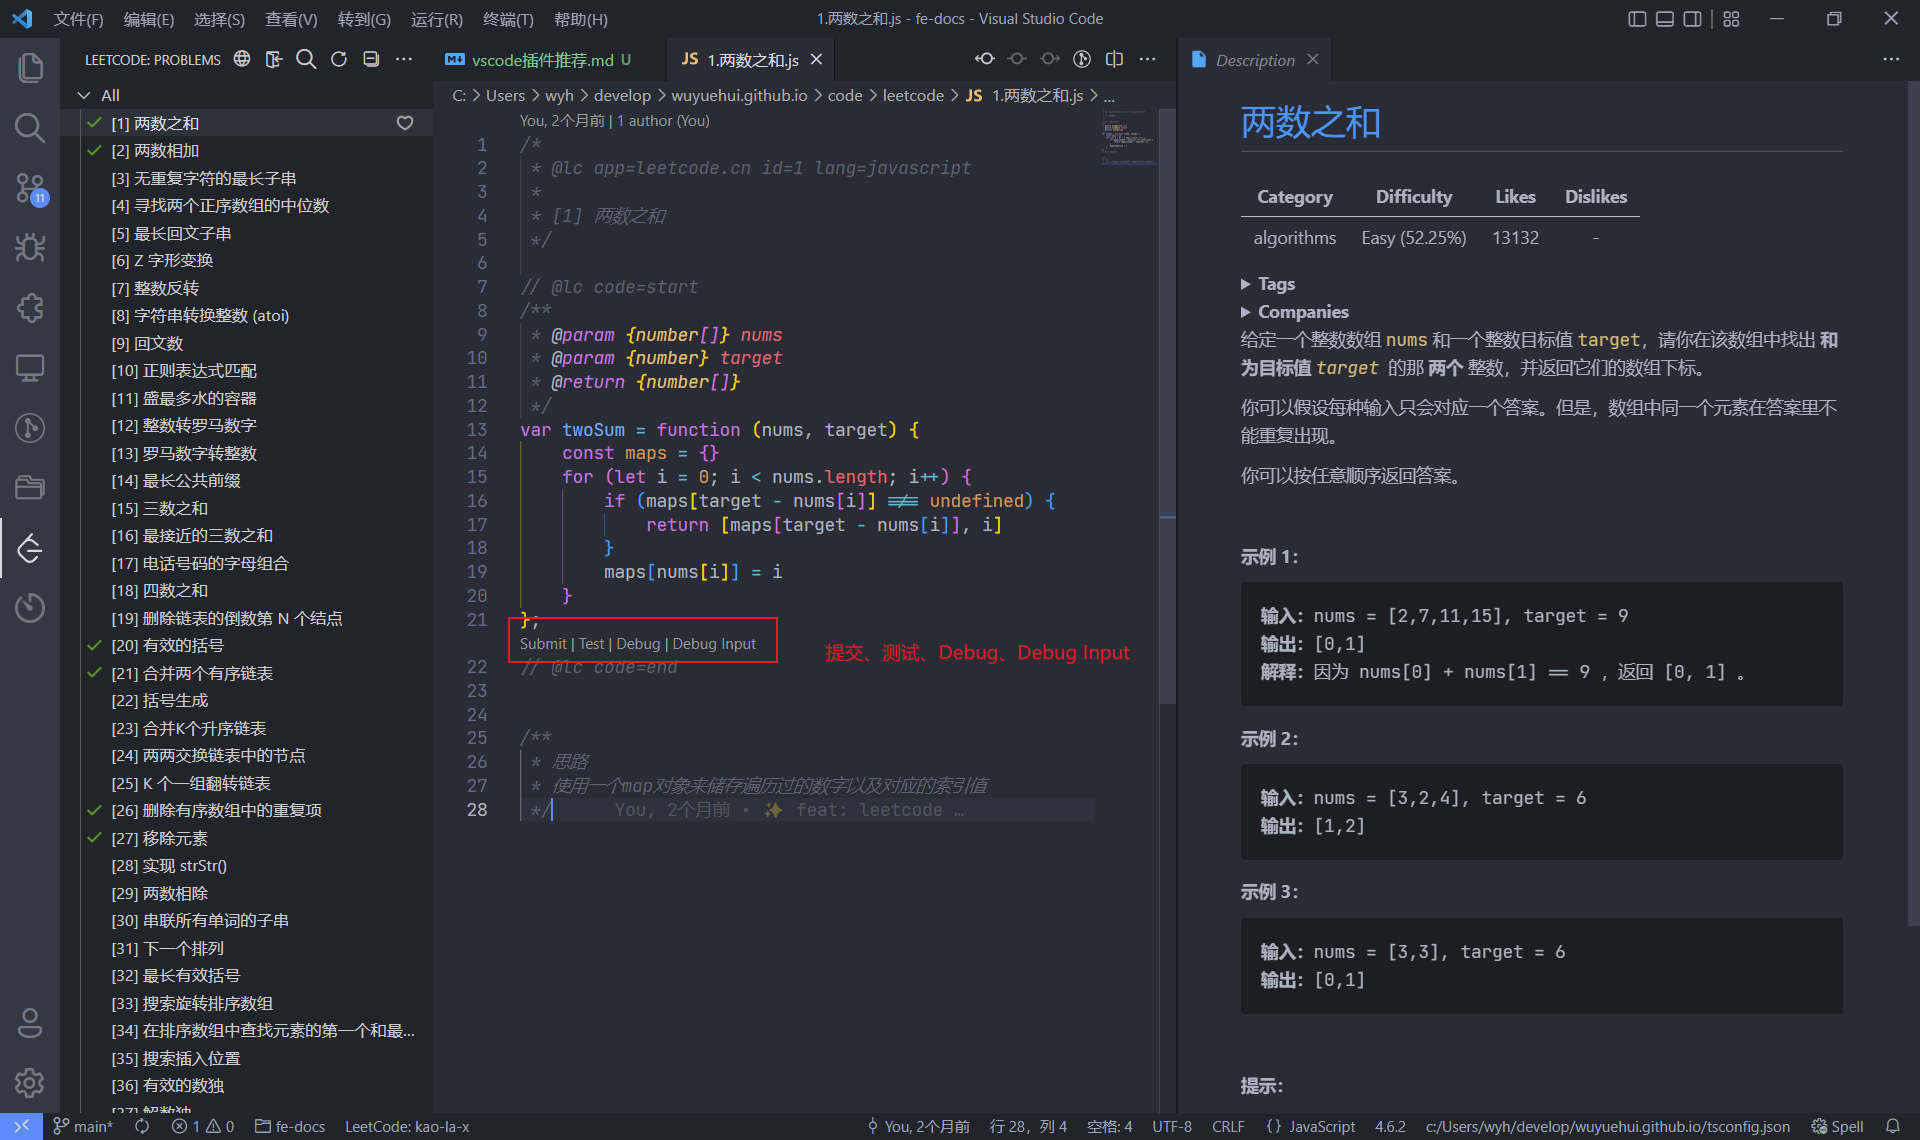Open breadcrumb ellipsis dropdown
This screenshot has height=1140, width=1920.
(x=1109, y=95)
